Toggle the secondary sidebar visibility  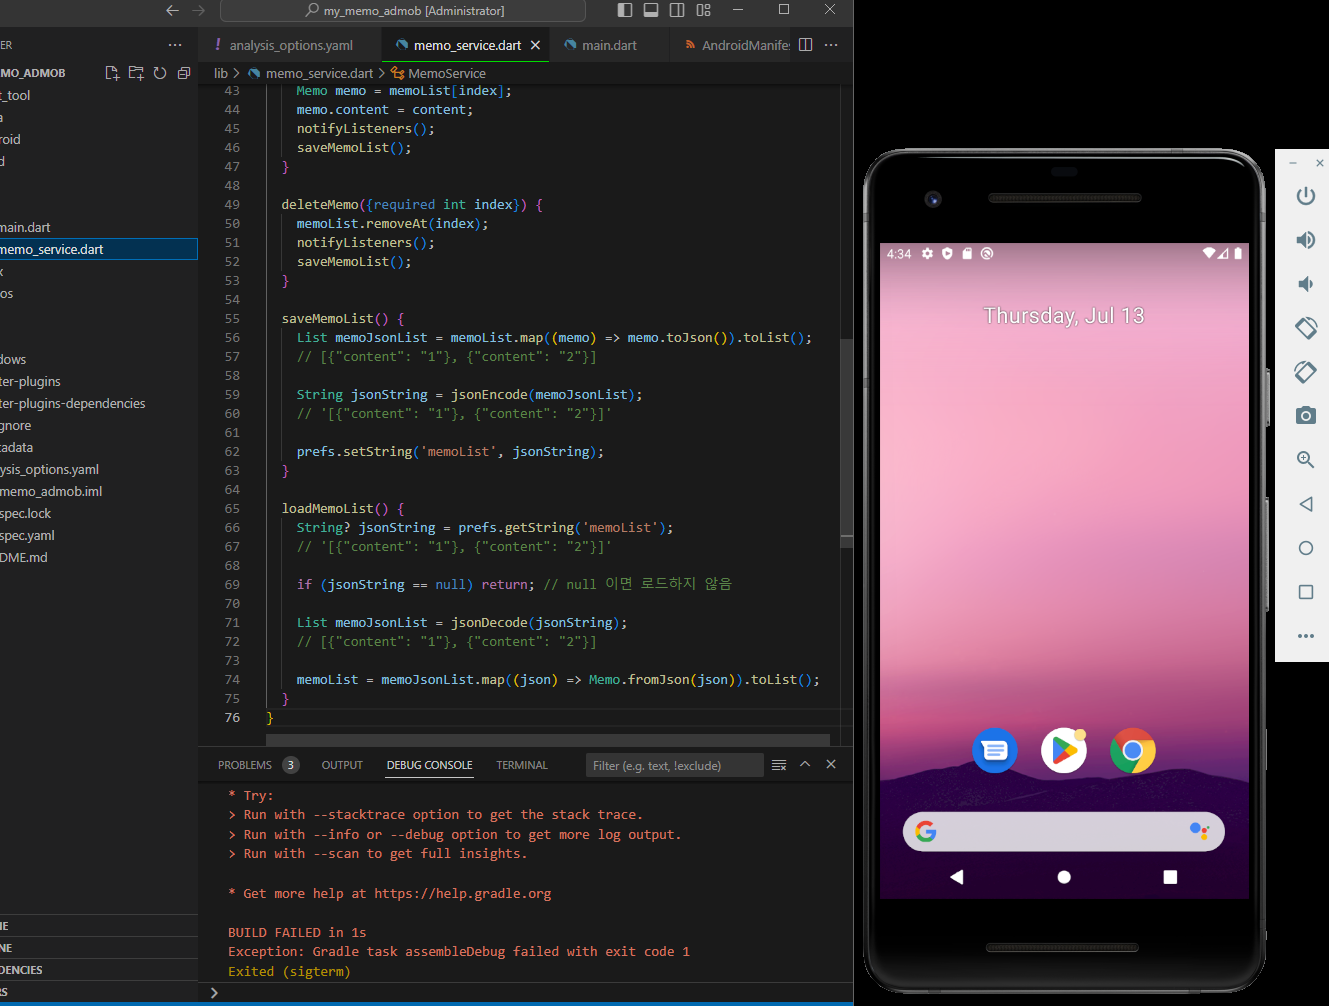click(677, 10)
